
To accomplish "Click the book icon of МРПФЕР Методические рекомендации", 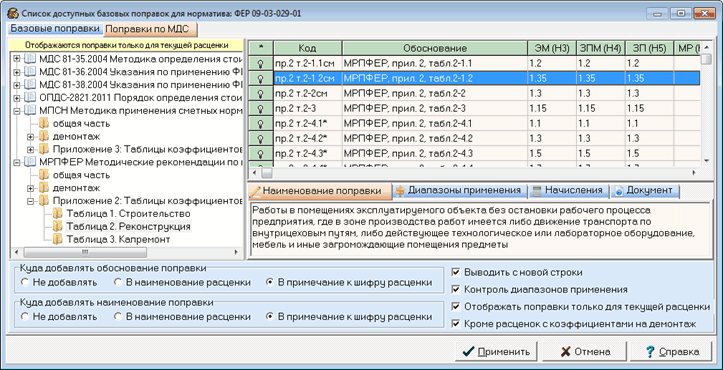I will pos(30,162).
